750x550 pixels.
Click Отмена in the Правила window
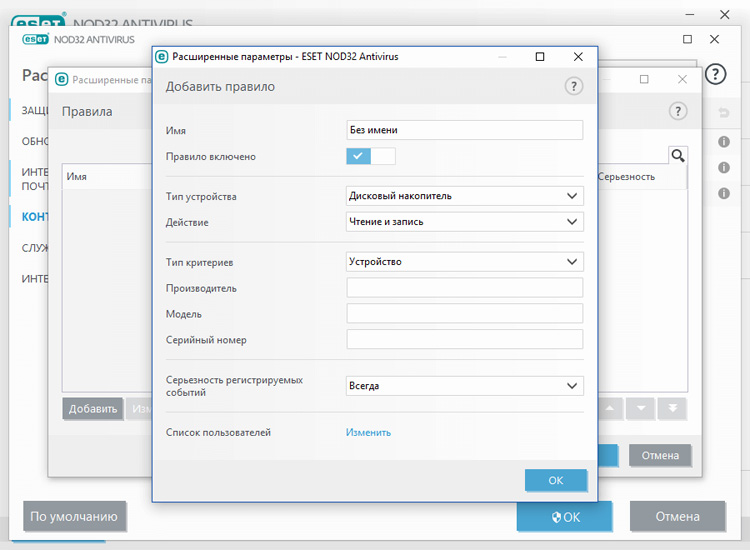pyautogui.click(x=660, y=455)
